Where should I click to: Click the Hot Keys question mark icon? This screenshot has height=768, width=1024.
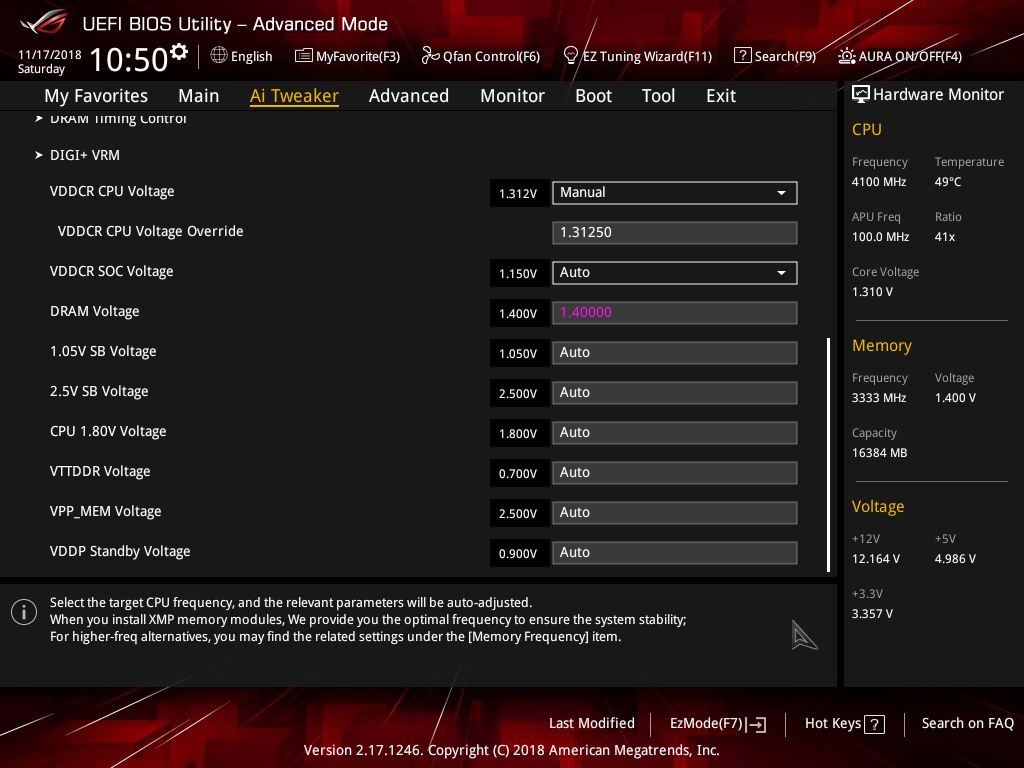(874, 724)
